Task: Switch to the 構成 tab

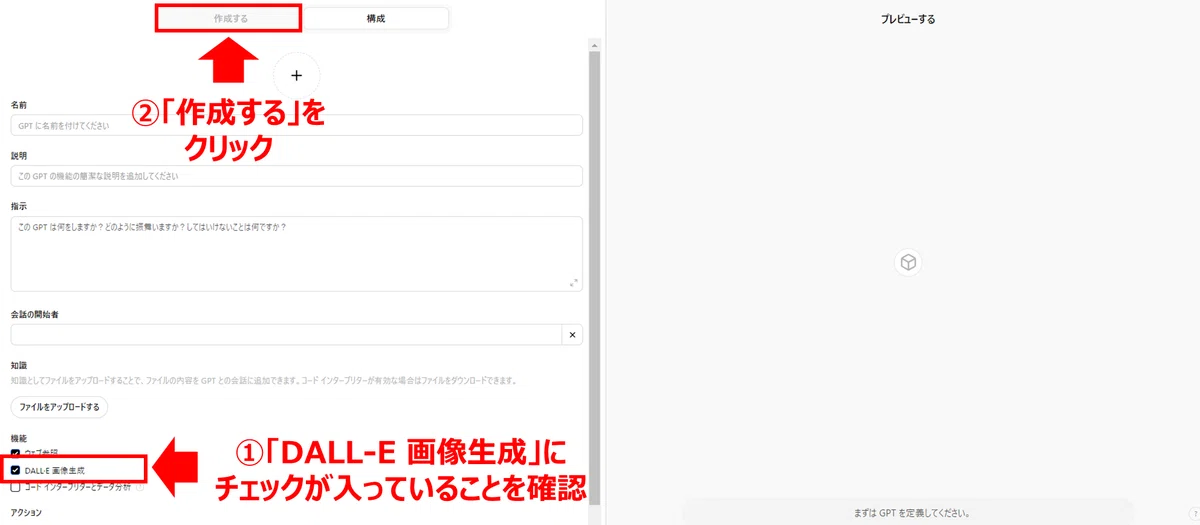Action: point(375,18)
